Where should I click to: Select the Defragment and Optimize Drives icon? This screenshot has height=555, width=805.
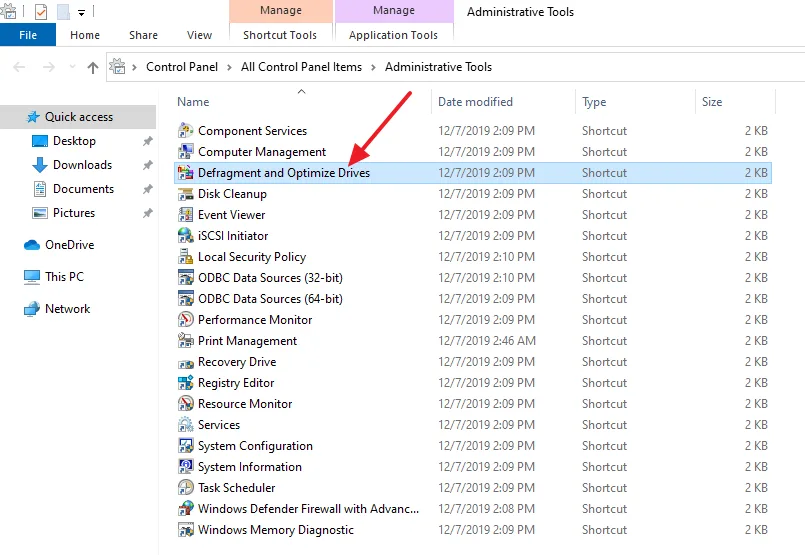[185, 173]
